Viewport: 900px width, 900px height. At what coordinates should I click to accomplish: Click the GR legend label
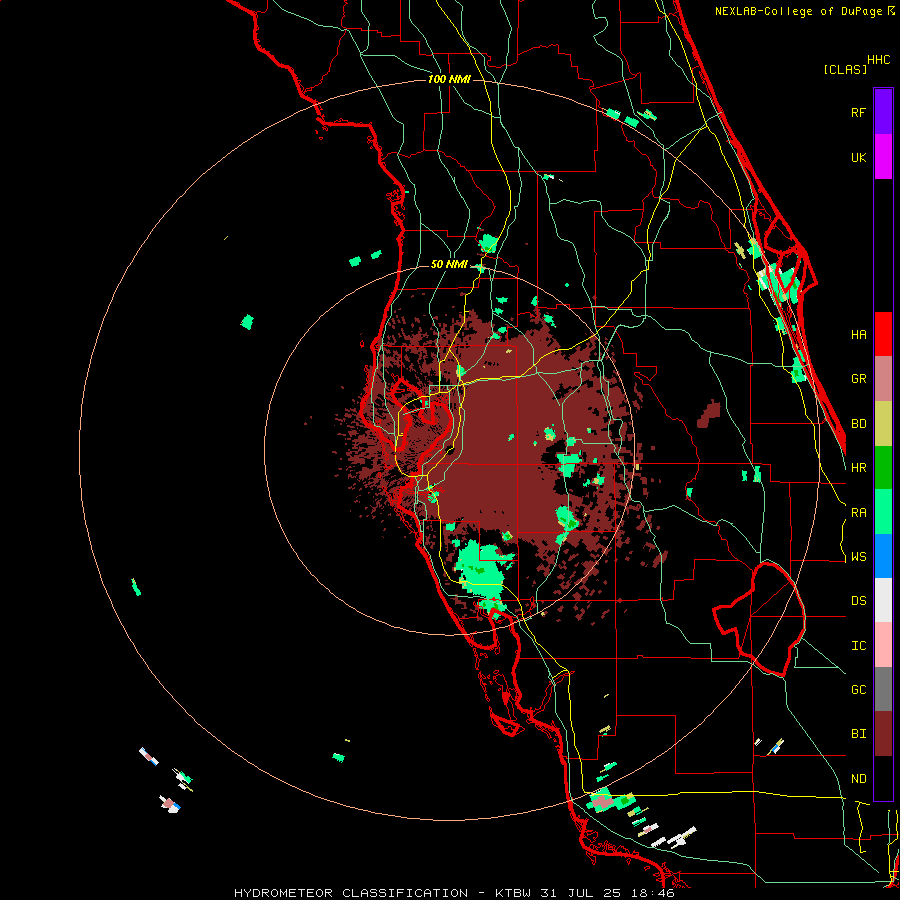[x=859, y=379]
